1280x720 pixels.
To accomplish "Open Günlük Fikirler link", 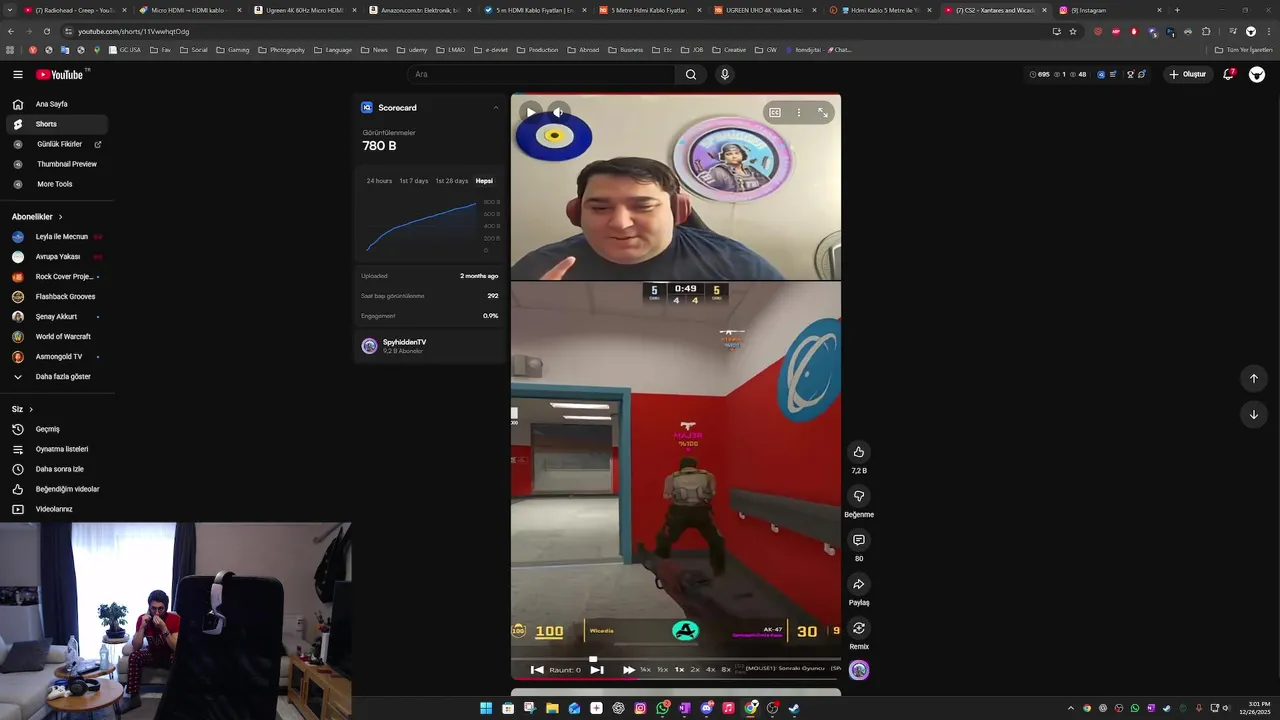I will coord(57,144).
